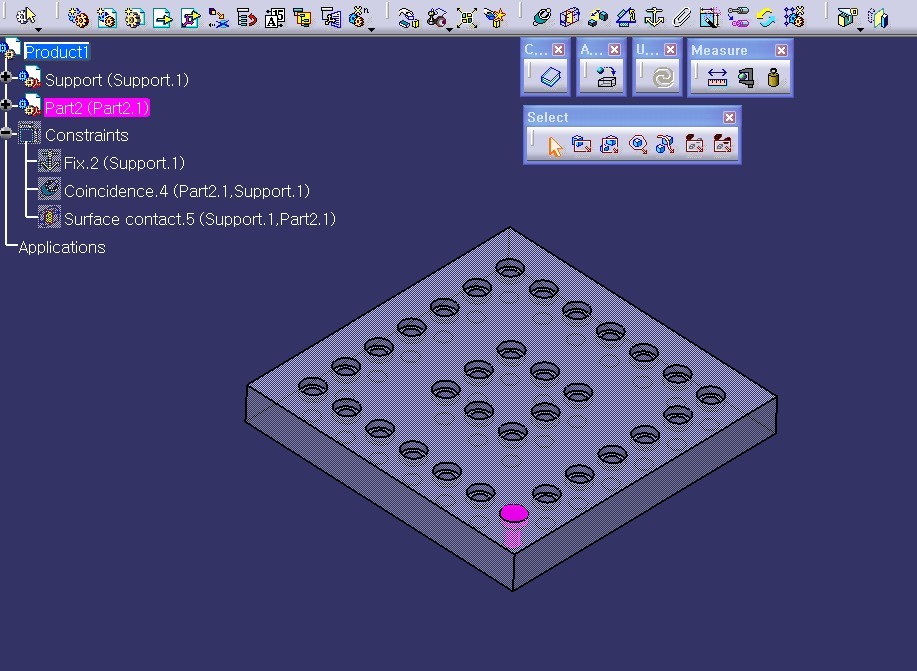Image resolution: width=917 pixels, height=671 pixels.
Task: Click the Measure Between ruler icon
Action: point(717,78)
